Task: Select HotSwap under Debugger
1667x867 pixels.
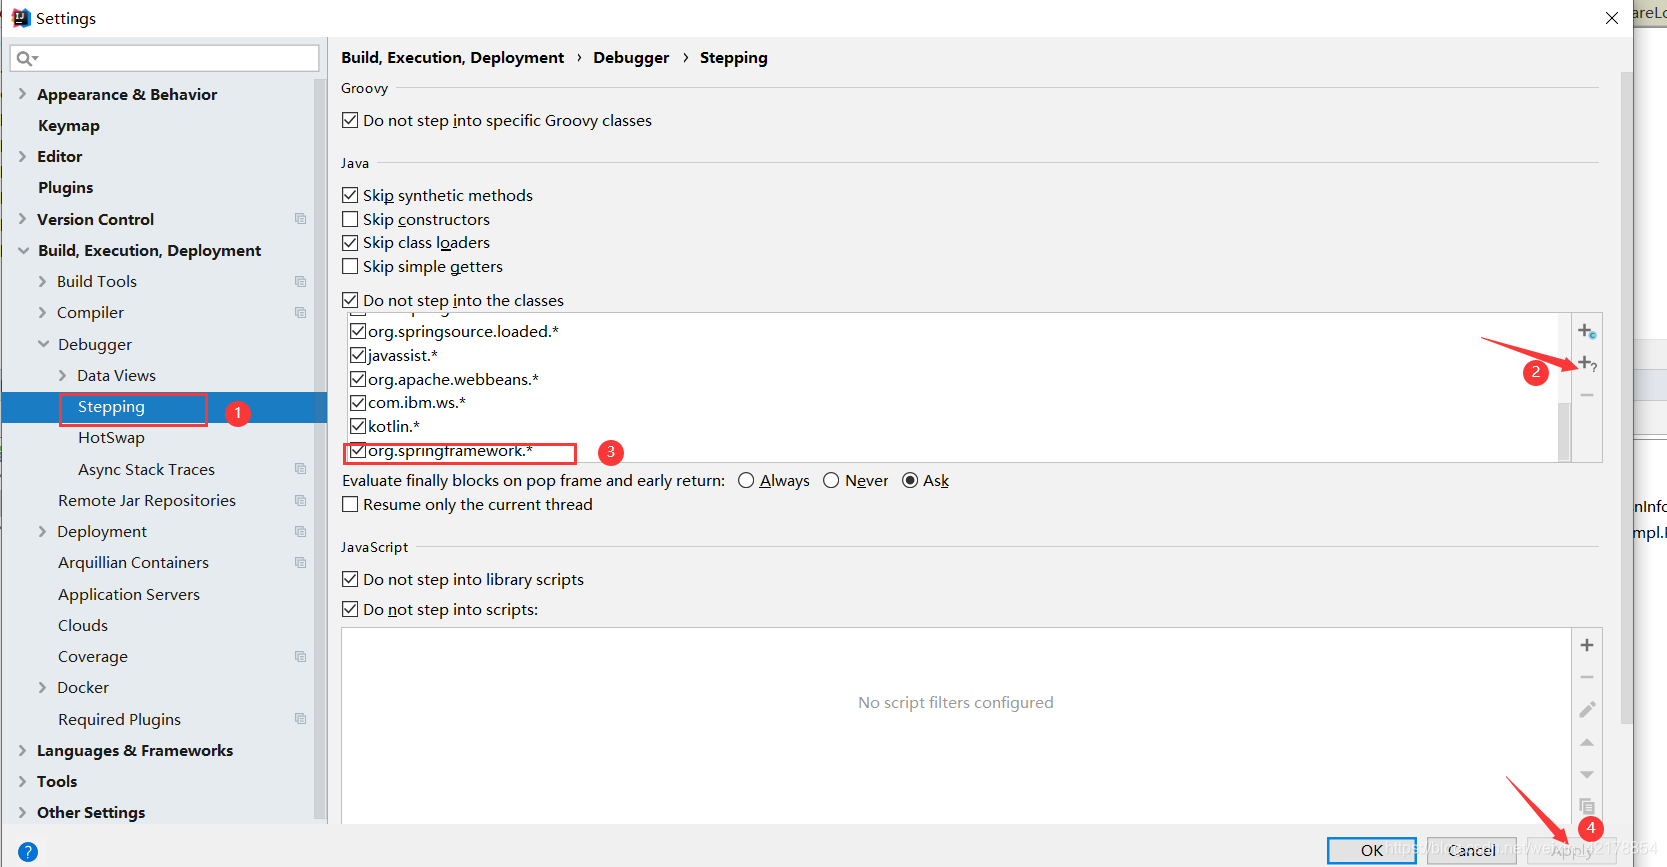Action: click(111, 438)
